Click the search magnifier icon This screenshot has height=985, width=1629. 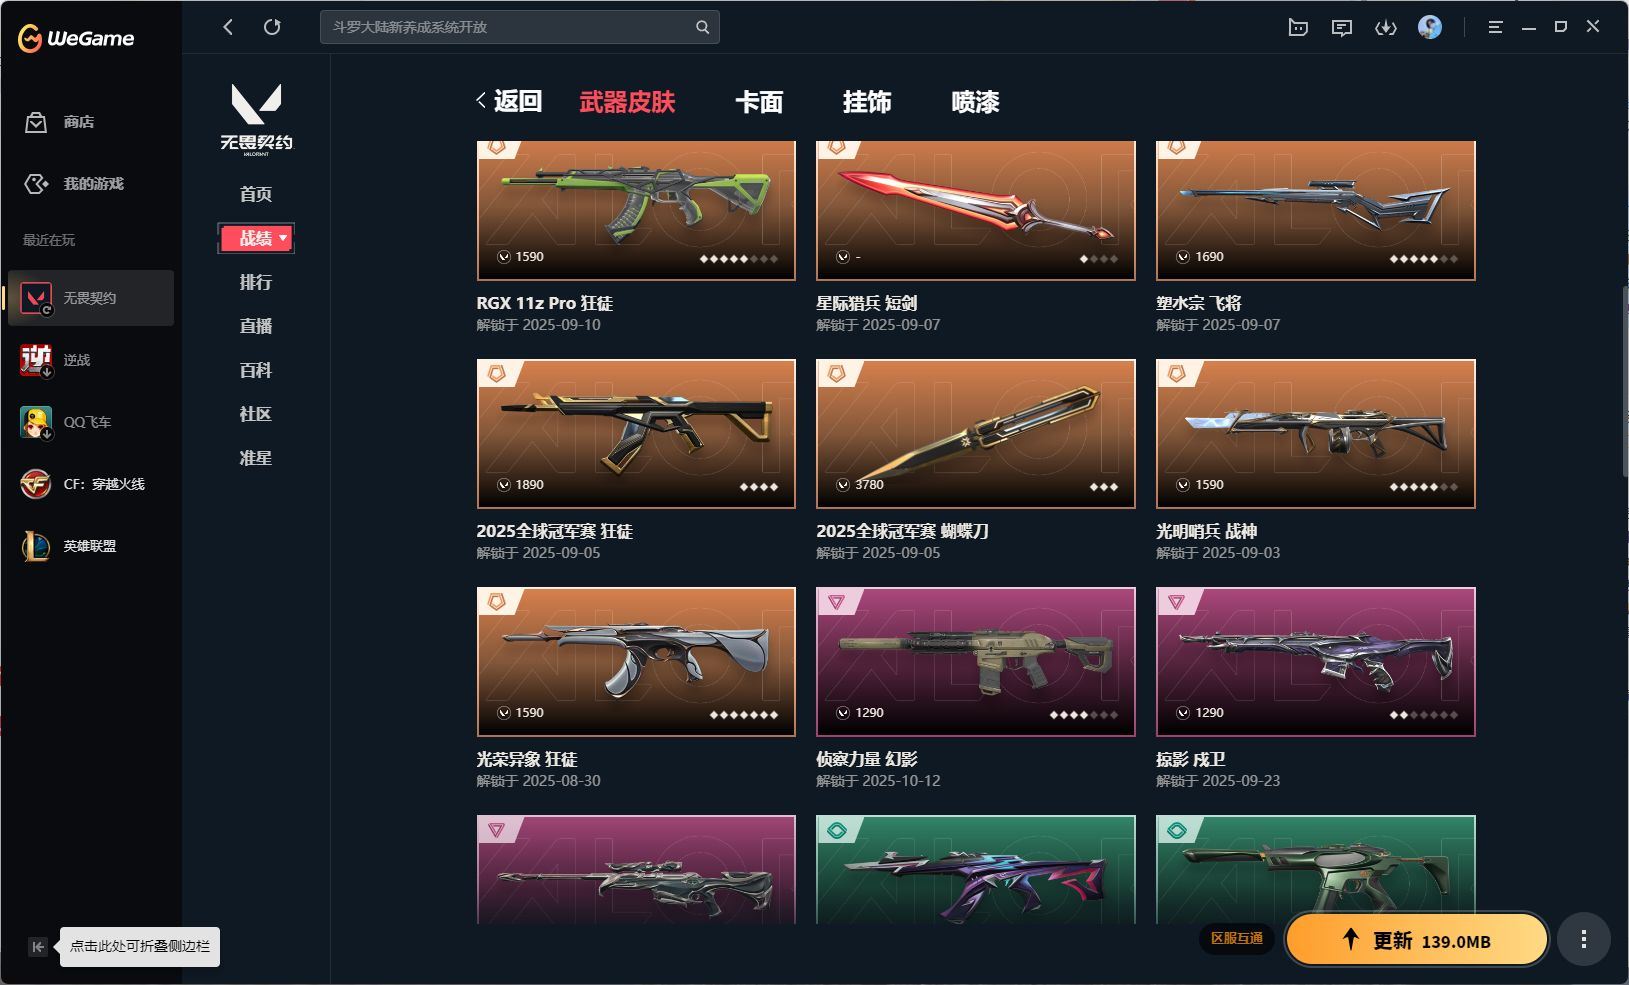(x=703, y=27)
